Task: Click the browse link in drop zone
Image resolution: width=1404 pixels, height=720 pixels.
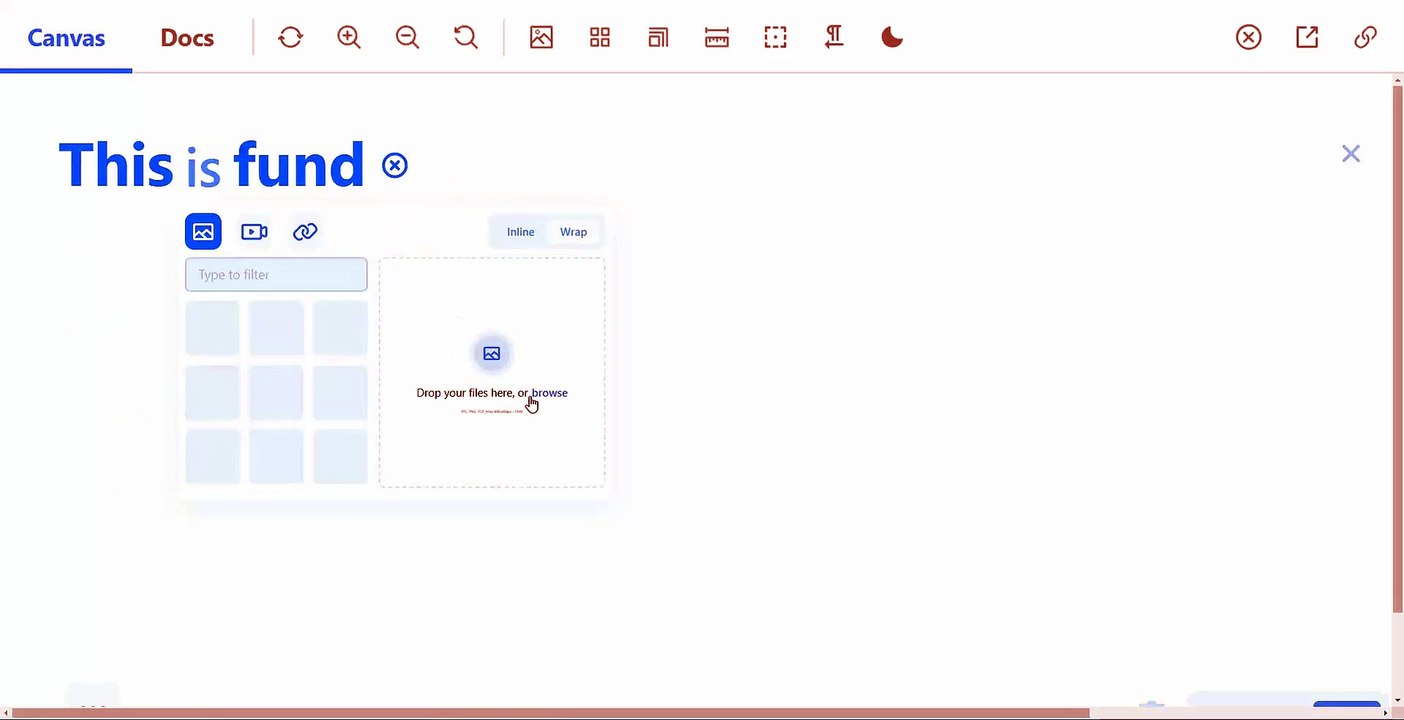Action: [549, 393]
